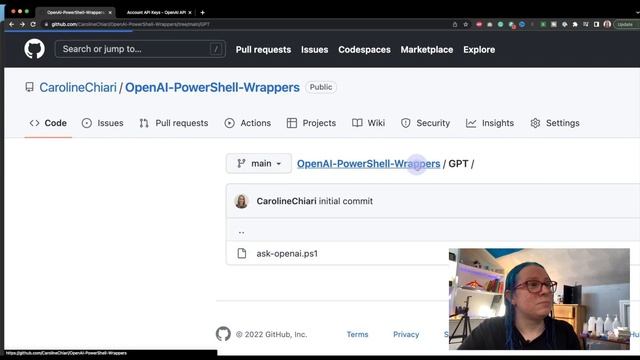
Task: Focus the 'Search or jump to...' field
Action: [x=140, y=49]
